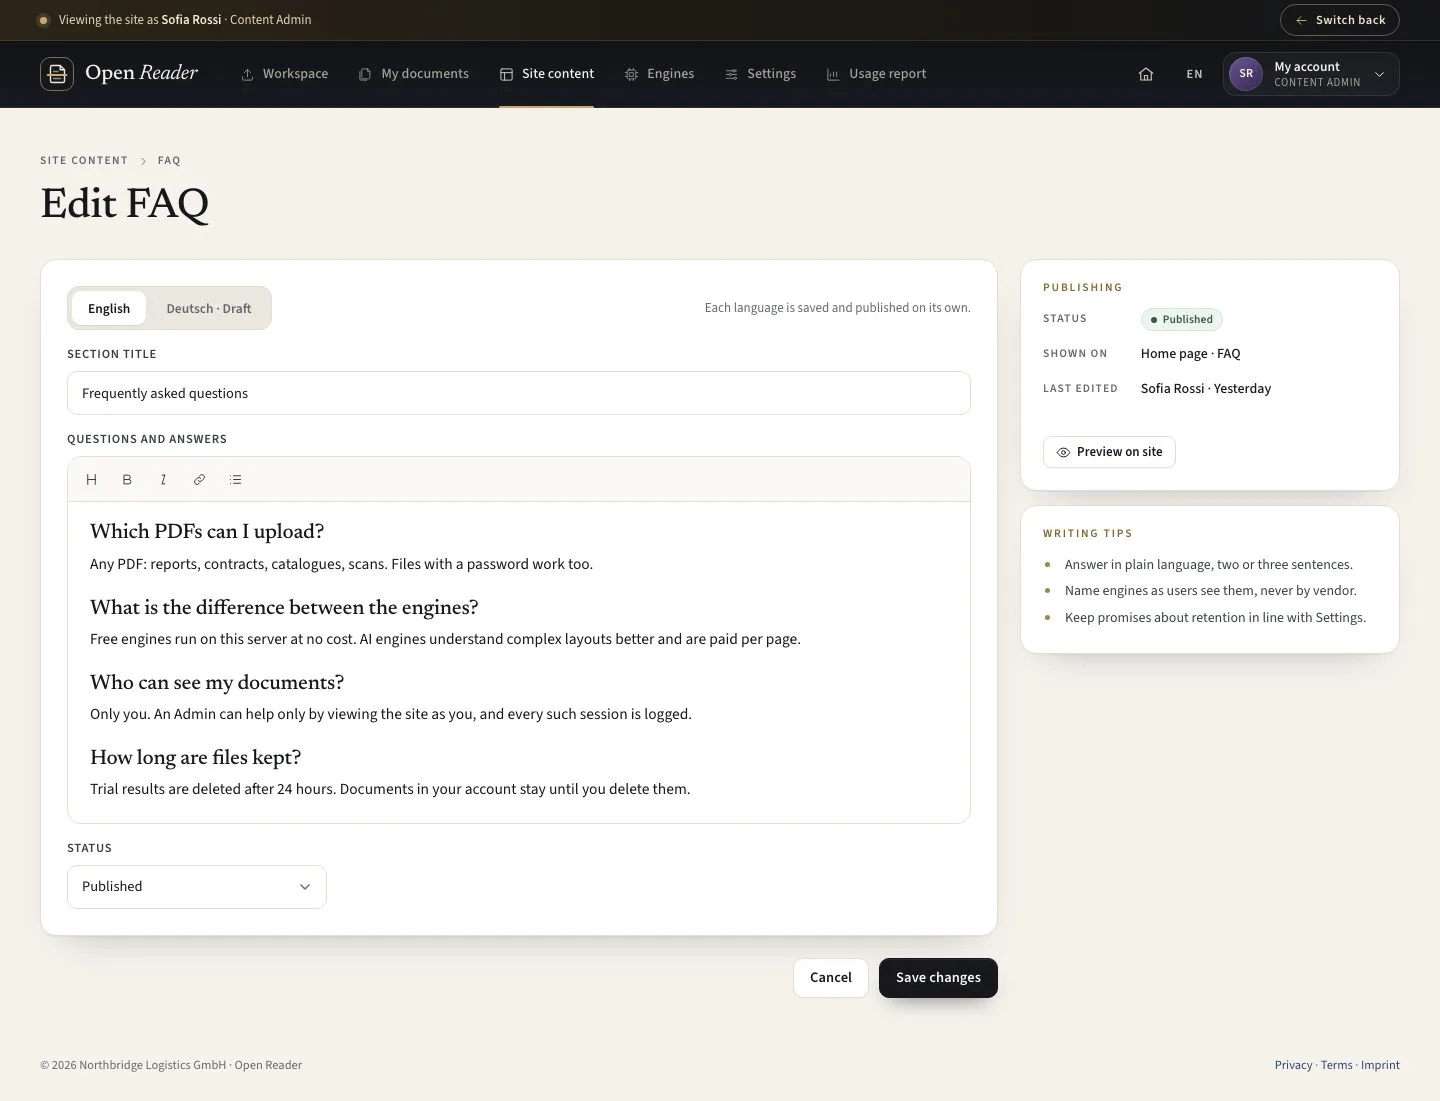Click the Open Reader logo icon
Image resolution: width=1440 pixels, height=1101 pixels.
pos(57,74)
